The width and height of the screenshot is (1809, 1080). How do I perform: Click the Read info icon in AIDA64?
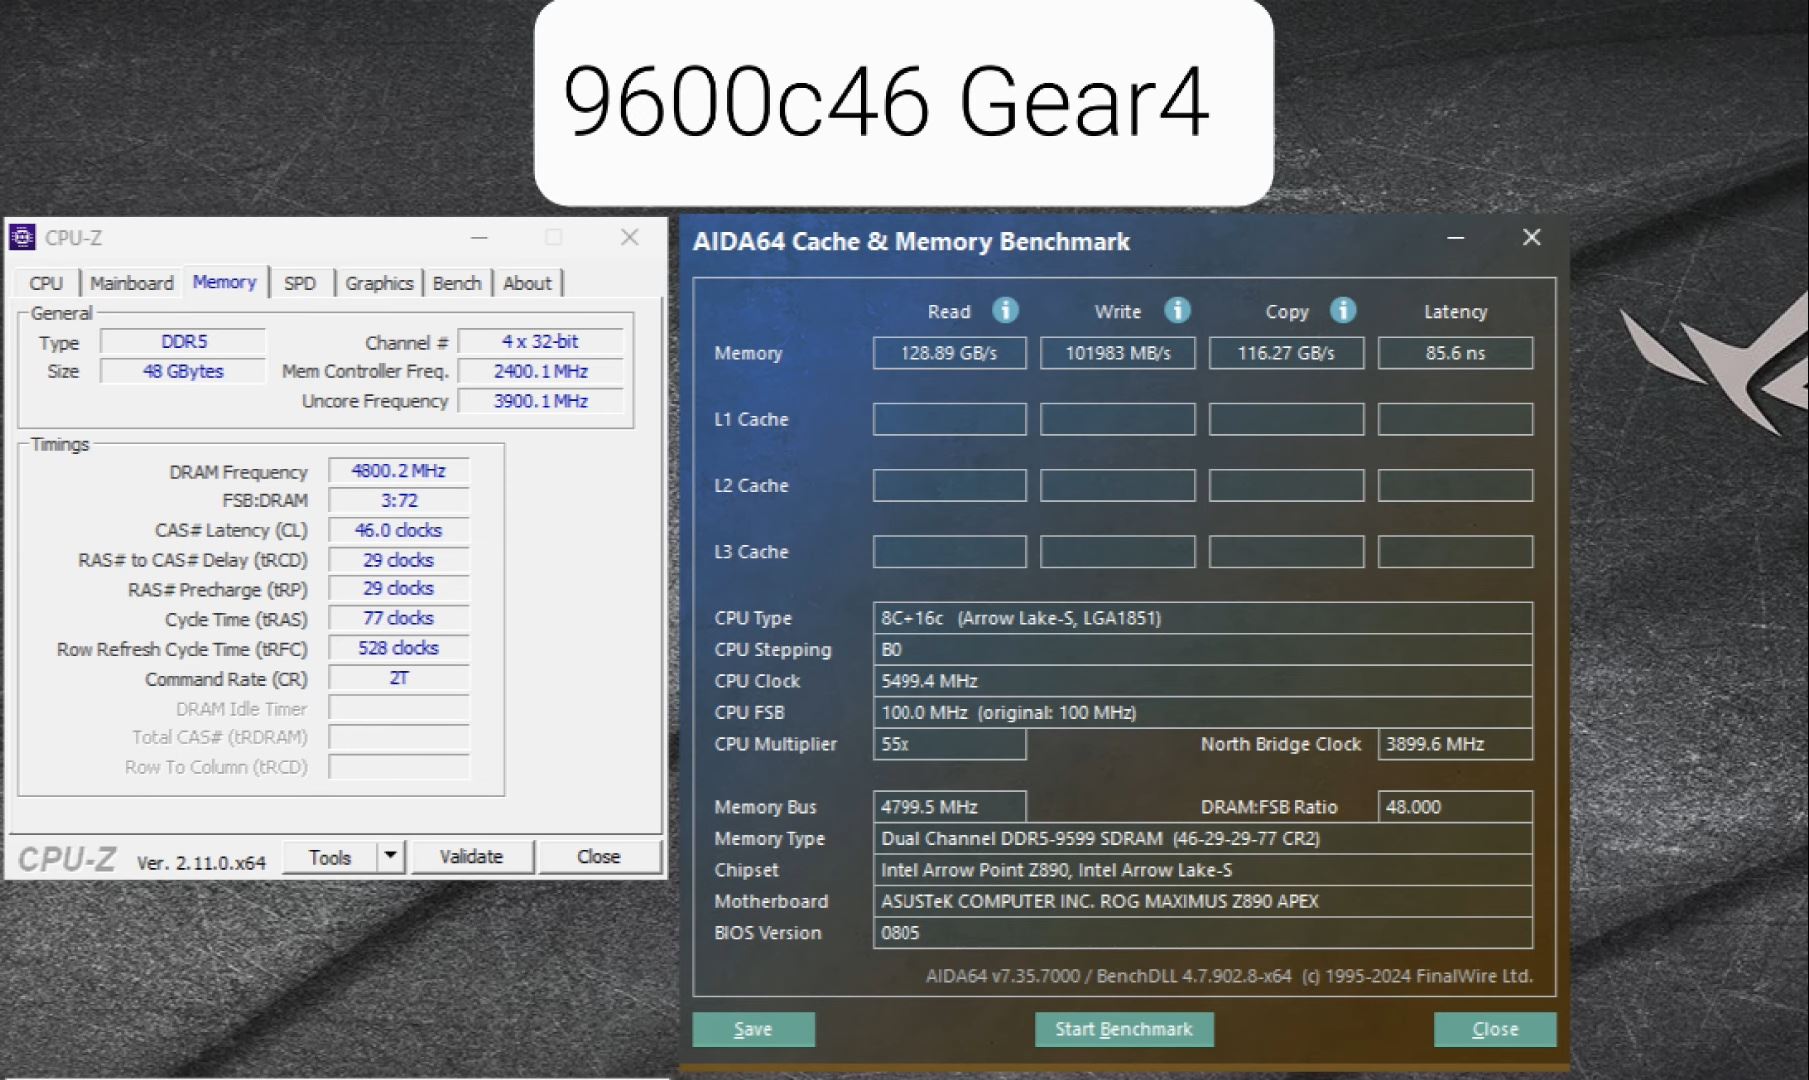click(1004, 311)
